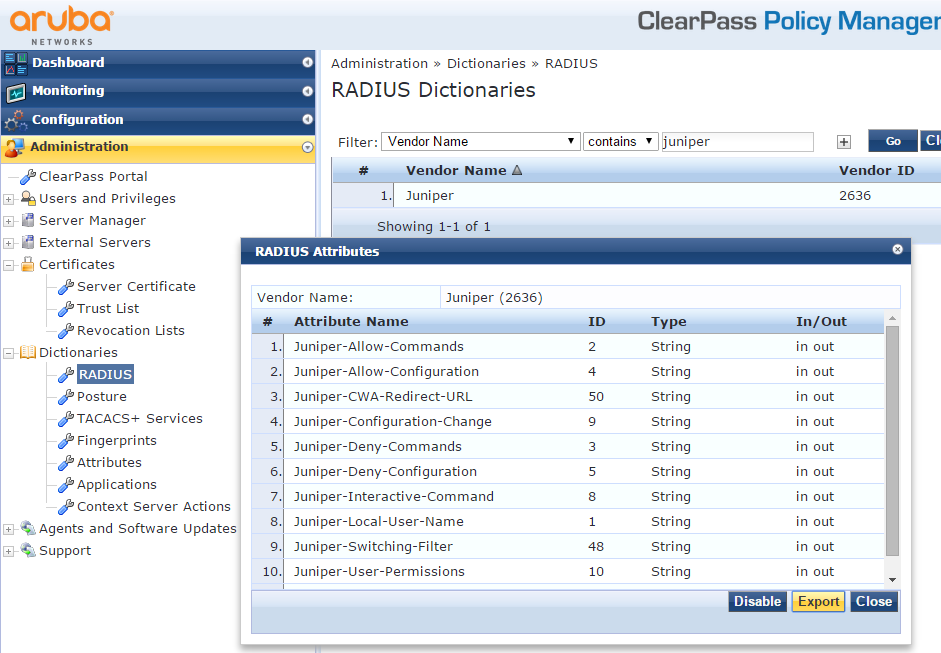This screenshot has width=941, height=653.
Task: Collapse the Administration section arrow
Action: coord(307,147)
